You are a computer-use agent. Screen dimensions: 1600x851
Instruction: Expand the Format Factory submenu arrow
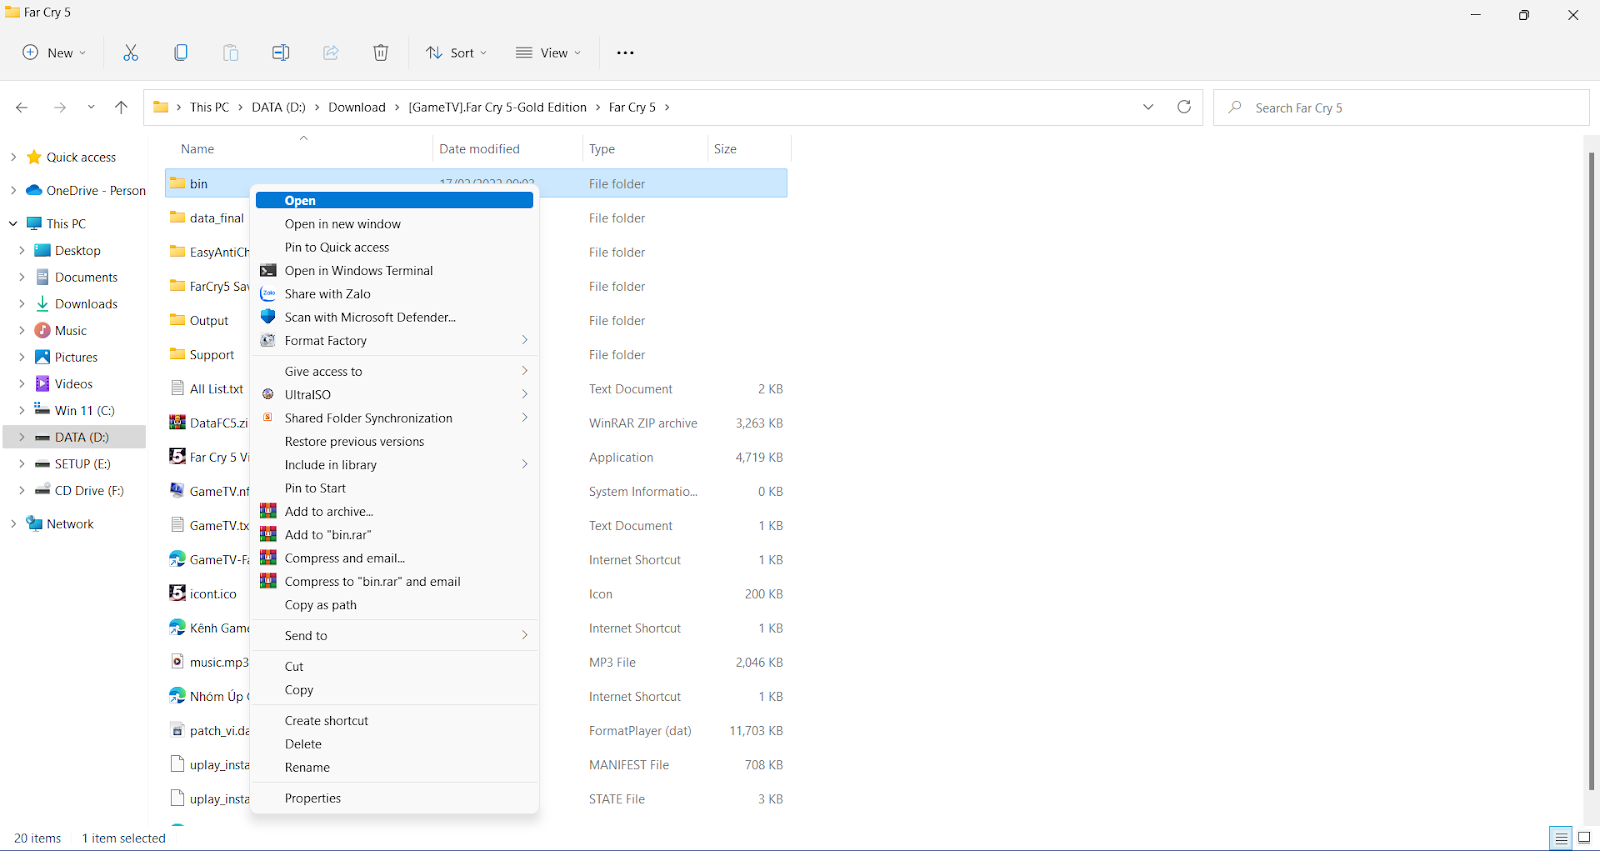coord(524,341)
